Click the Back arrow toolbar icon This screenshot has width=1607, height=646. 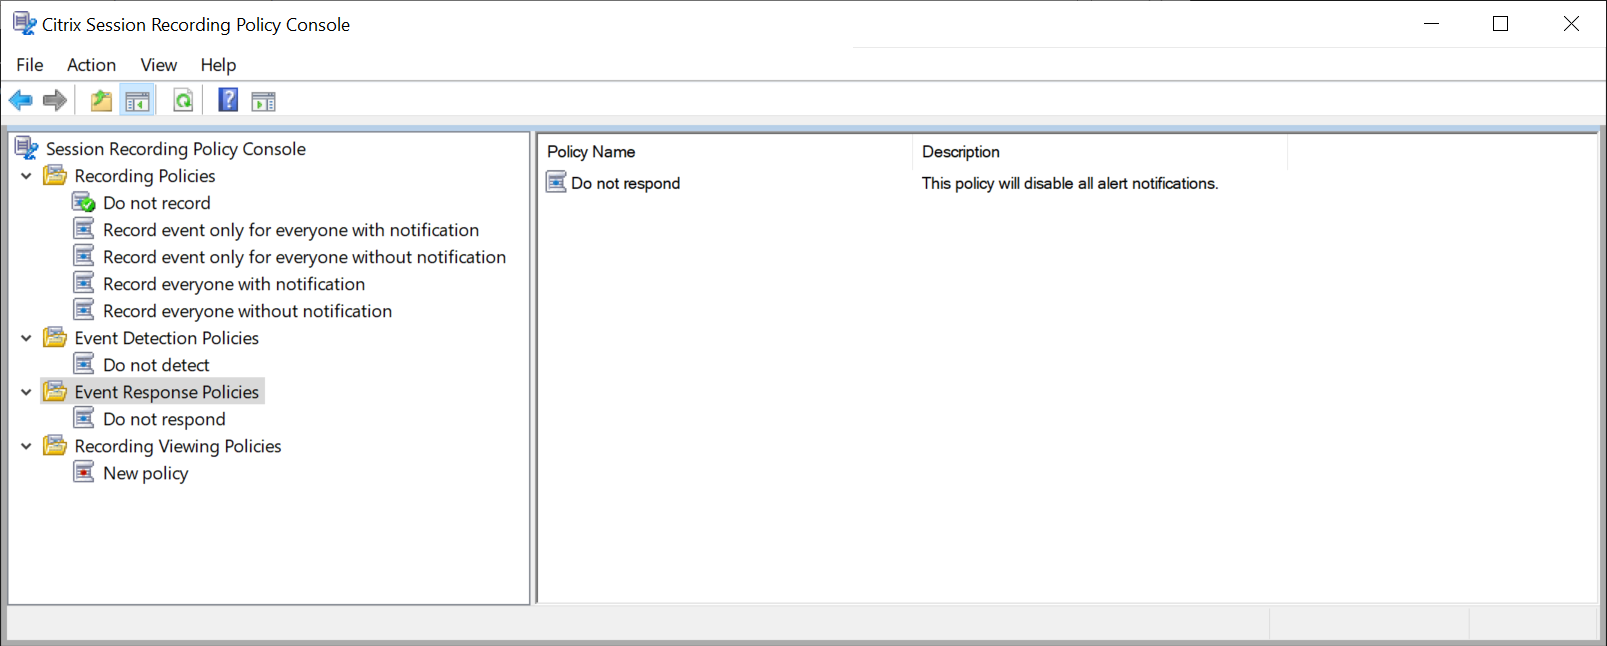[x=20, y=100]
